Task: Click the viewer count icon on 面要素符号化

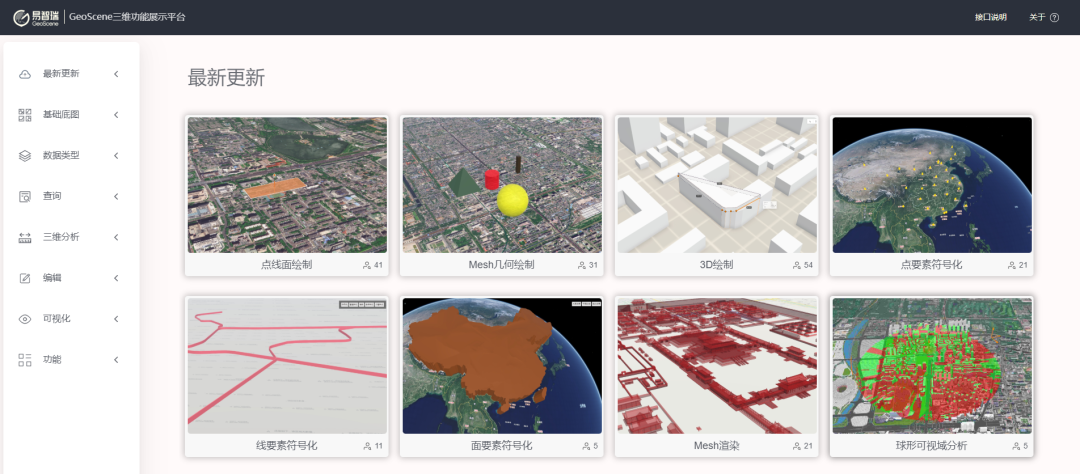Action: [585, 446]
